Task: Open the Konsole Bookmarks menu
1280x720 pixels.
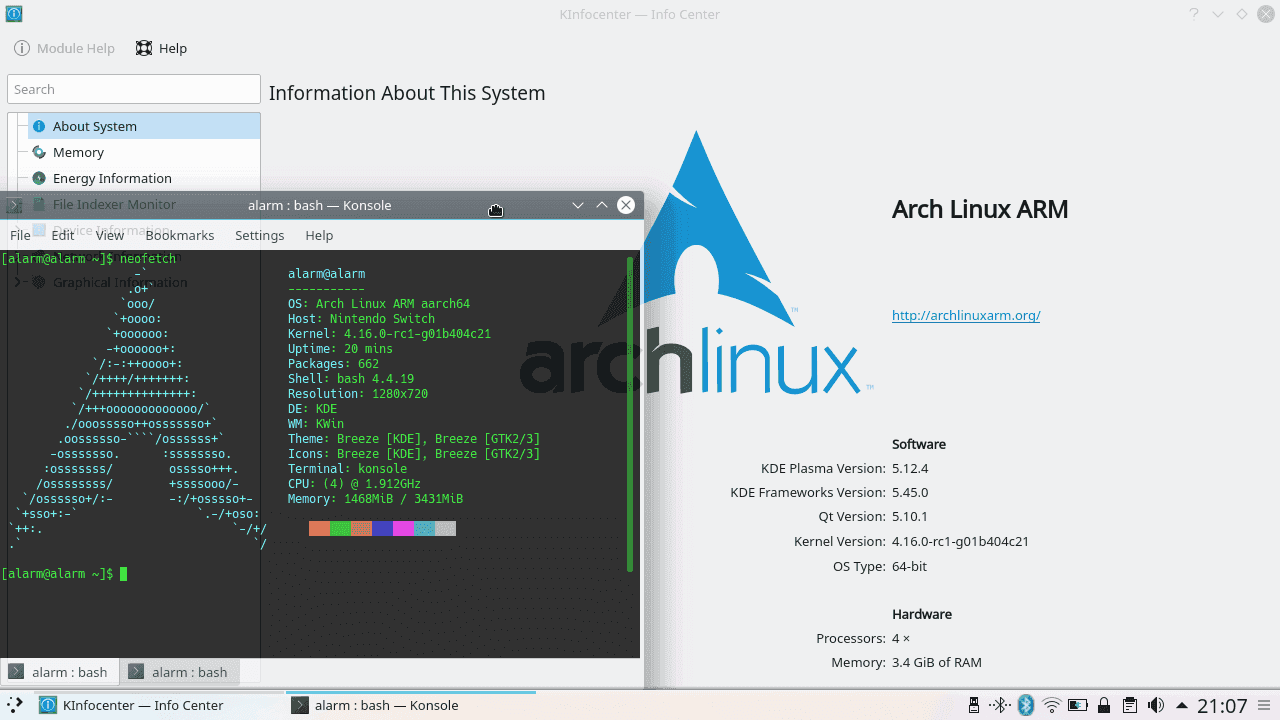Action: click(x=180, y=235)
